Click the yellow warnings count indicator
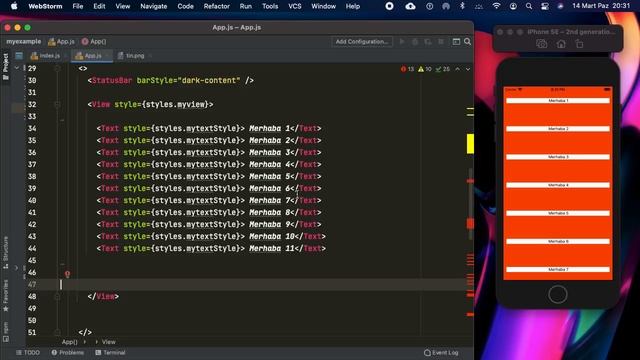 point(424,69)
